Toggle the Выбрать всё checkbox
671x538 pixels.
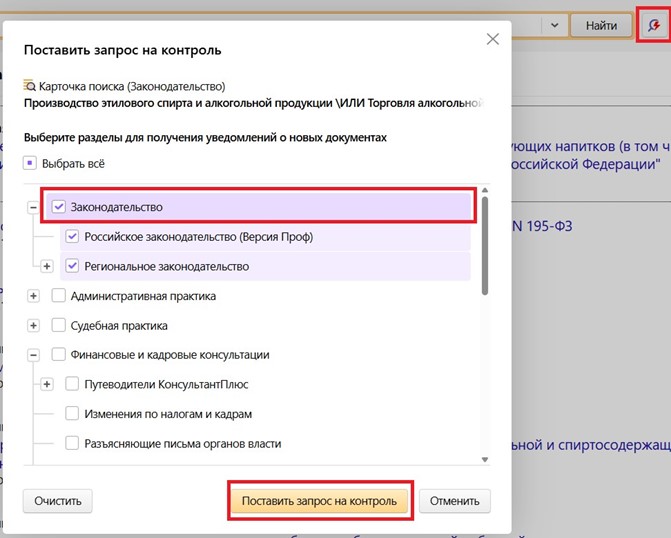[x=30, y=163]
